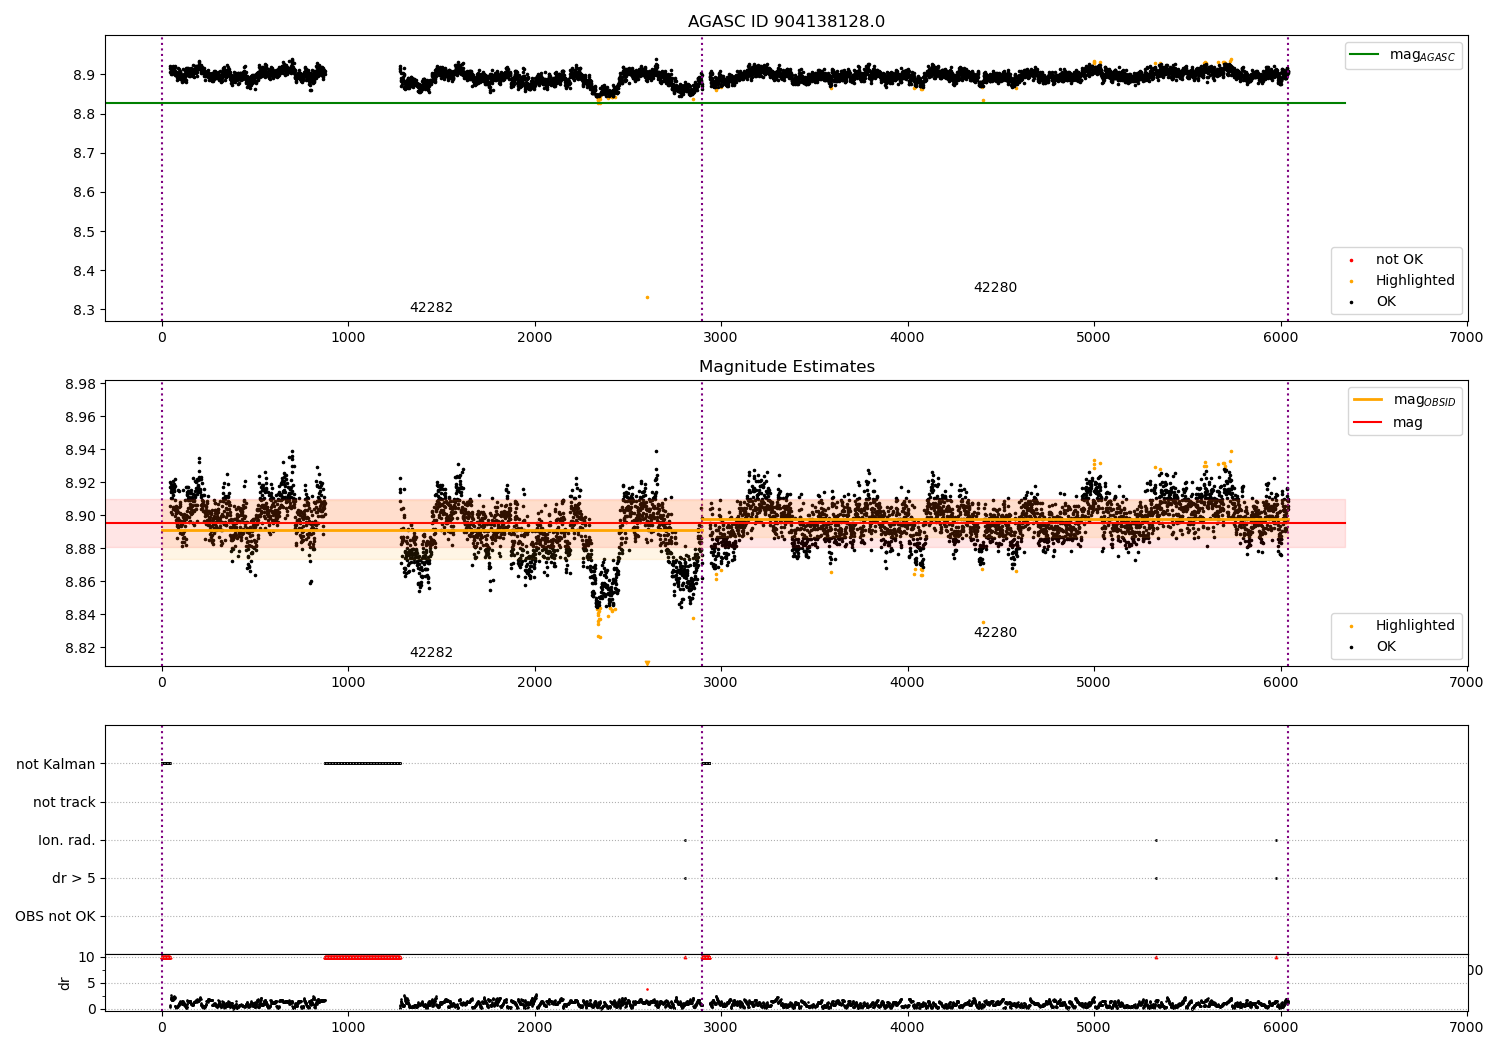Screen dimensions: 1500x1050
Task: Select the "42282" annotation in the middle plot
Action: [x=431, y=653]
